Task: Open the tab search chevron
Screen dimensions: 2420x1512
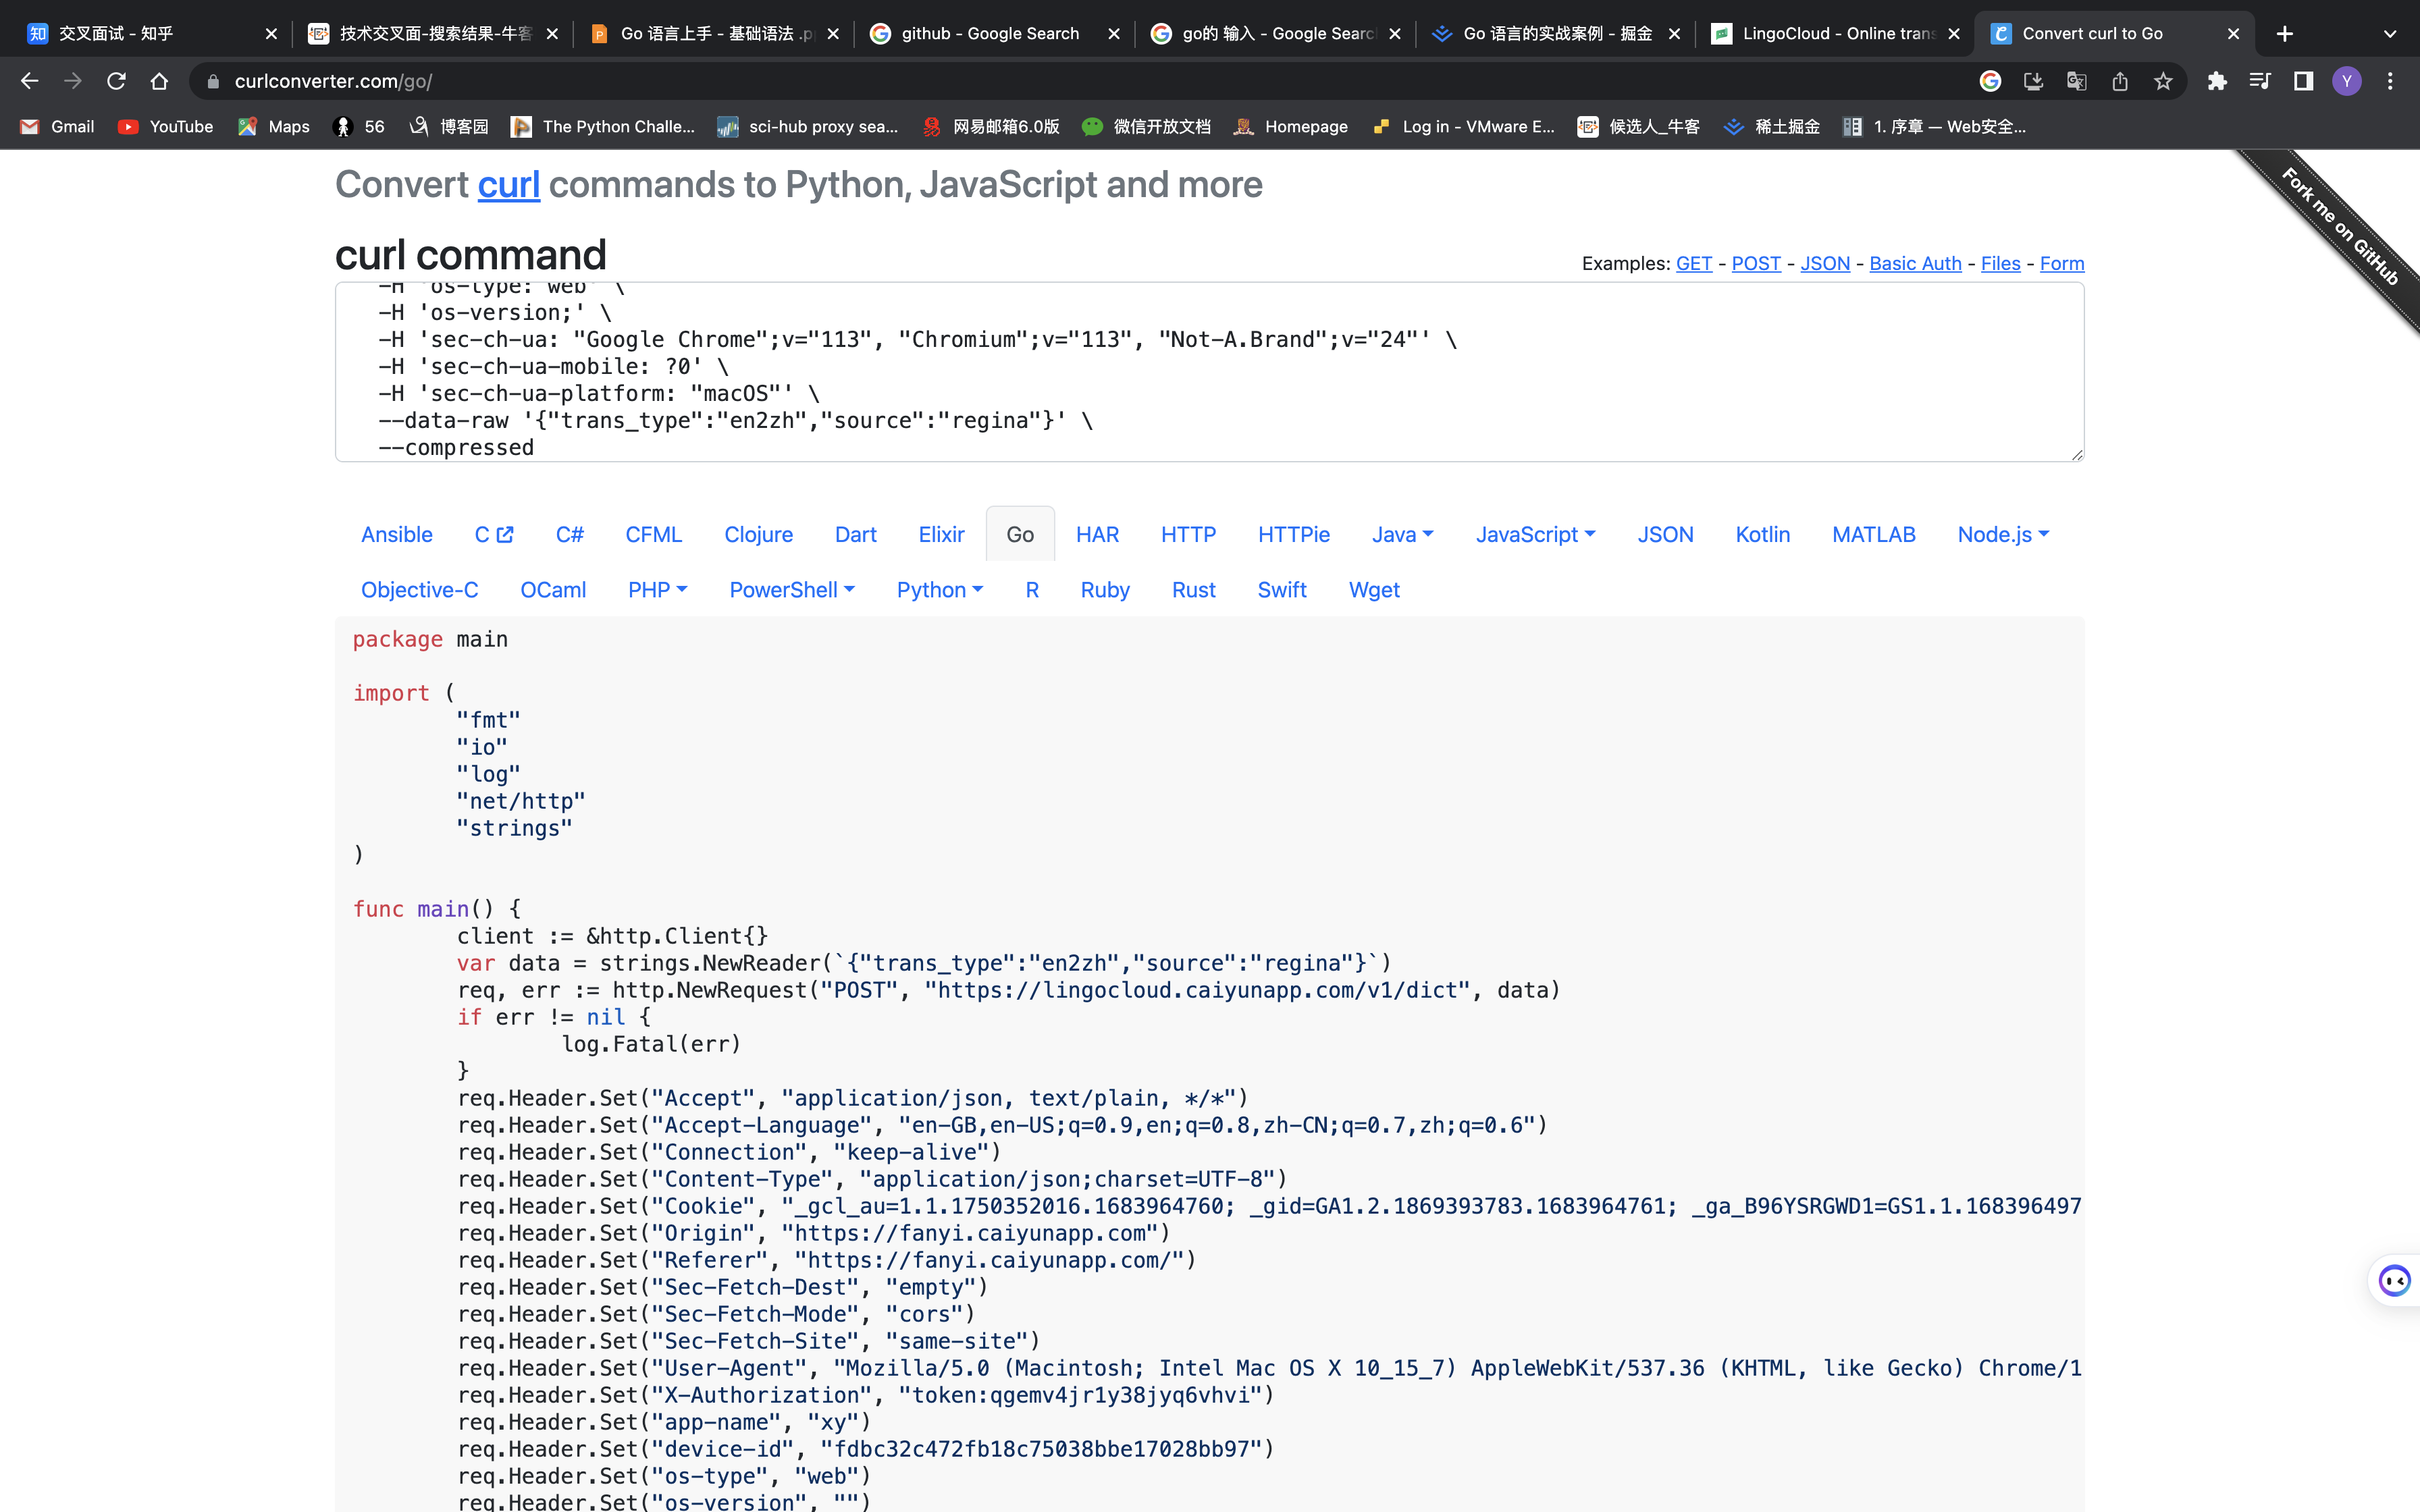Action: point(2390,34)
